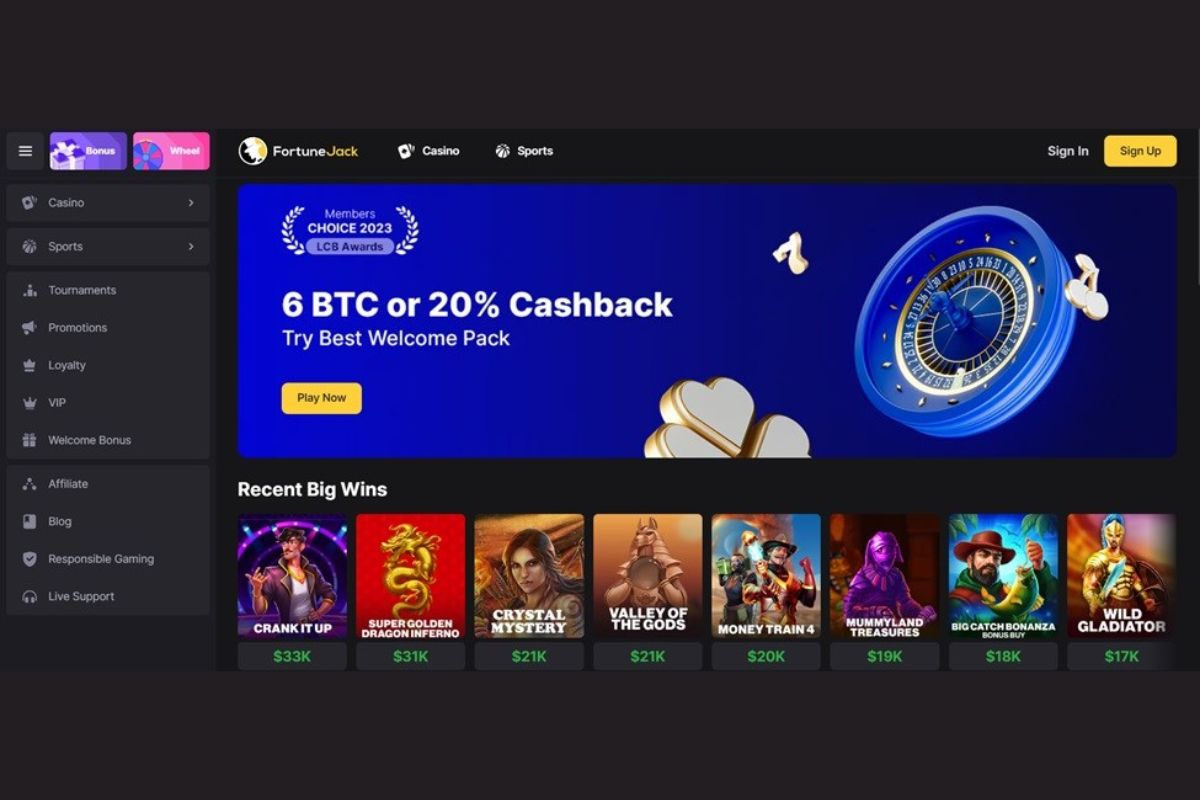Click the FortuneJack logo
This screenshot has width=1200, height=800.
(x=298, y=151)
